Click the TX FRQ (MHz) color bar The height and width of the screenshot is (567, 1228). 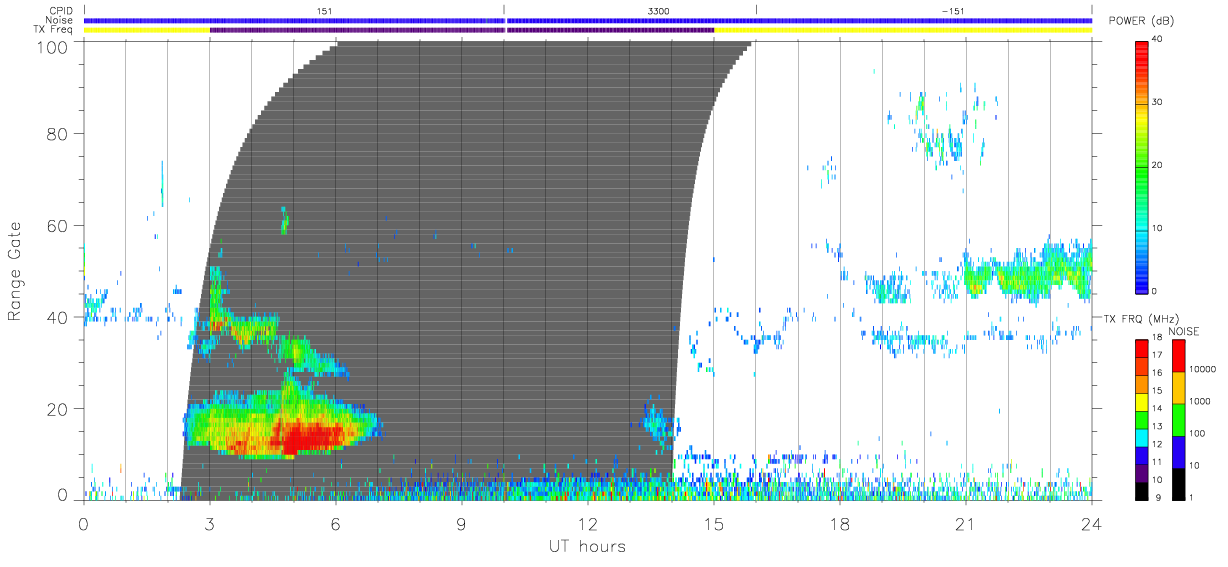(1141, 418)
